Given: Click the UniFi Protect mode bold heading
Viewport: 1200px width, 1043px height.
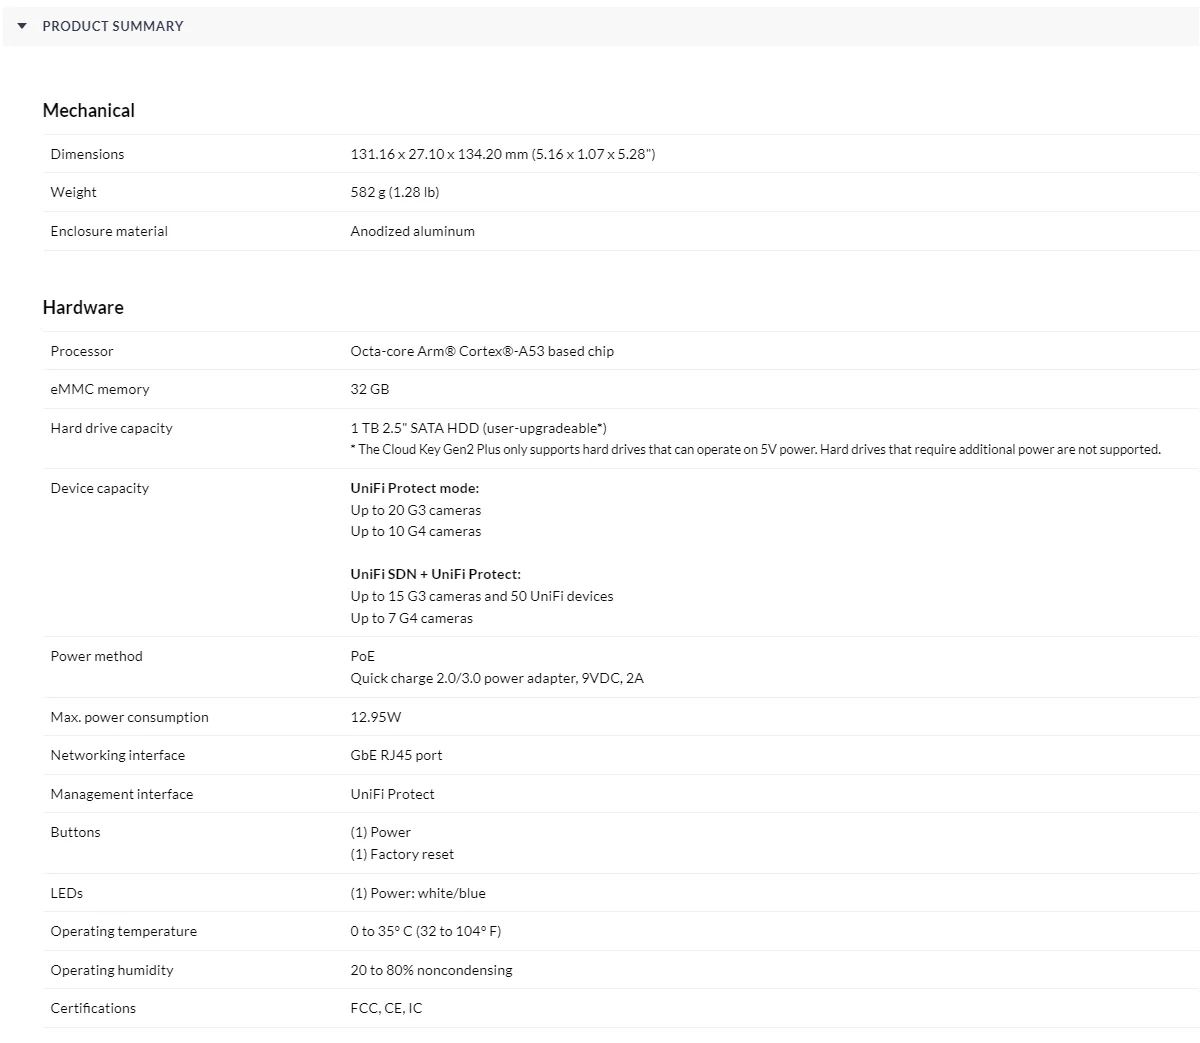Looking at the screenshot, I should point(414,488).
